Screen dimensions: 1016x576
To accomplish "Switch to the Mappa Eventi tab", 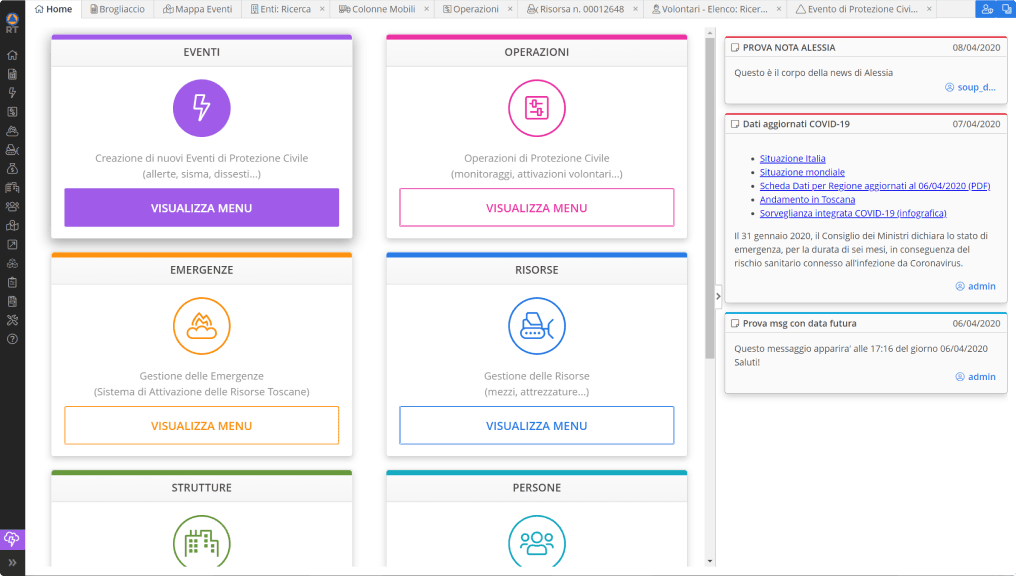I will 198,9.
